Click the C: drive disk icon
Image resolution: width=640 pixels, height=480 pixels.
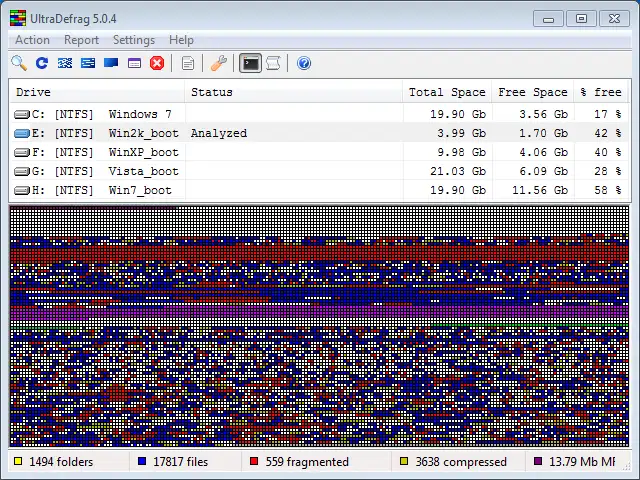(x=22, y=114)
